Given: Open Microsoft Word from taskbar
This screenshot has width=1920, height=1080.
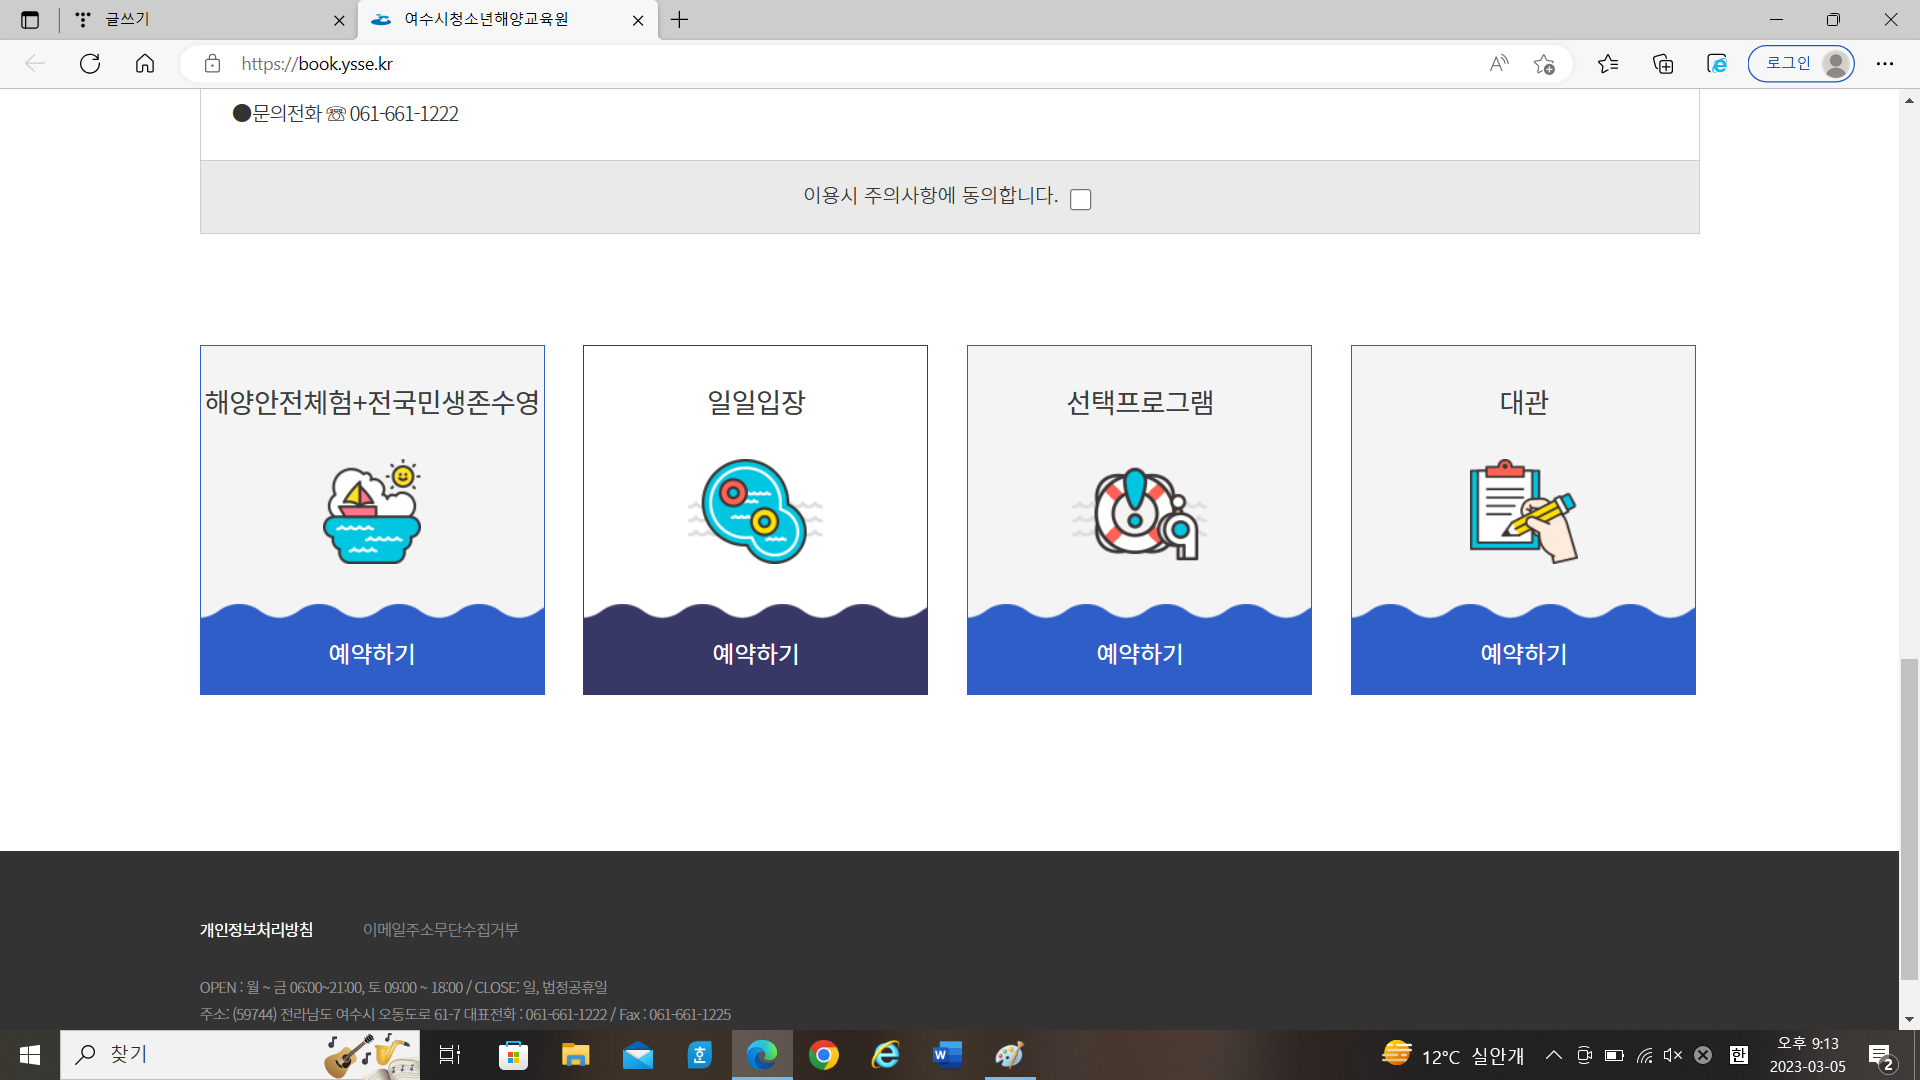Looking at the screenshot, I should point(947,1055).
